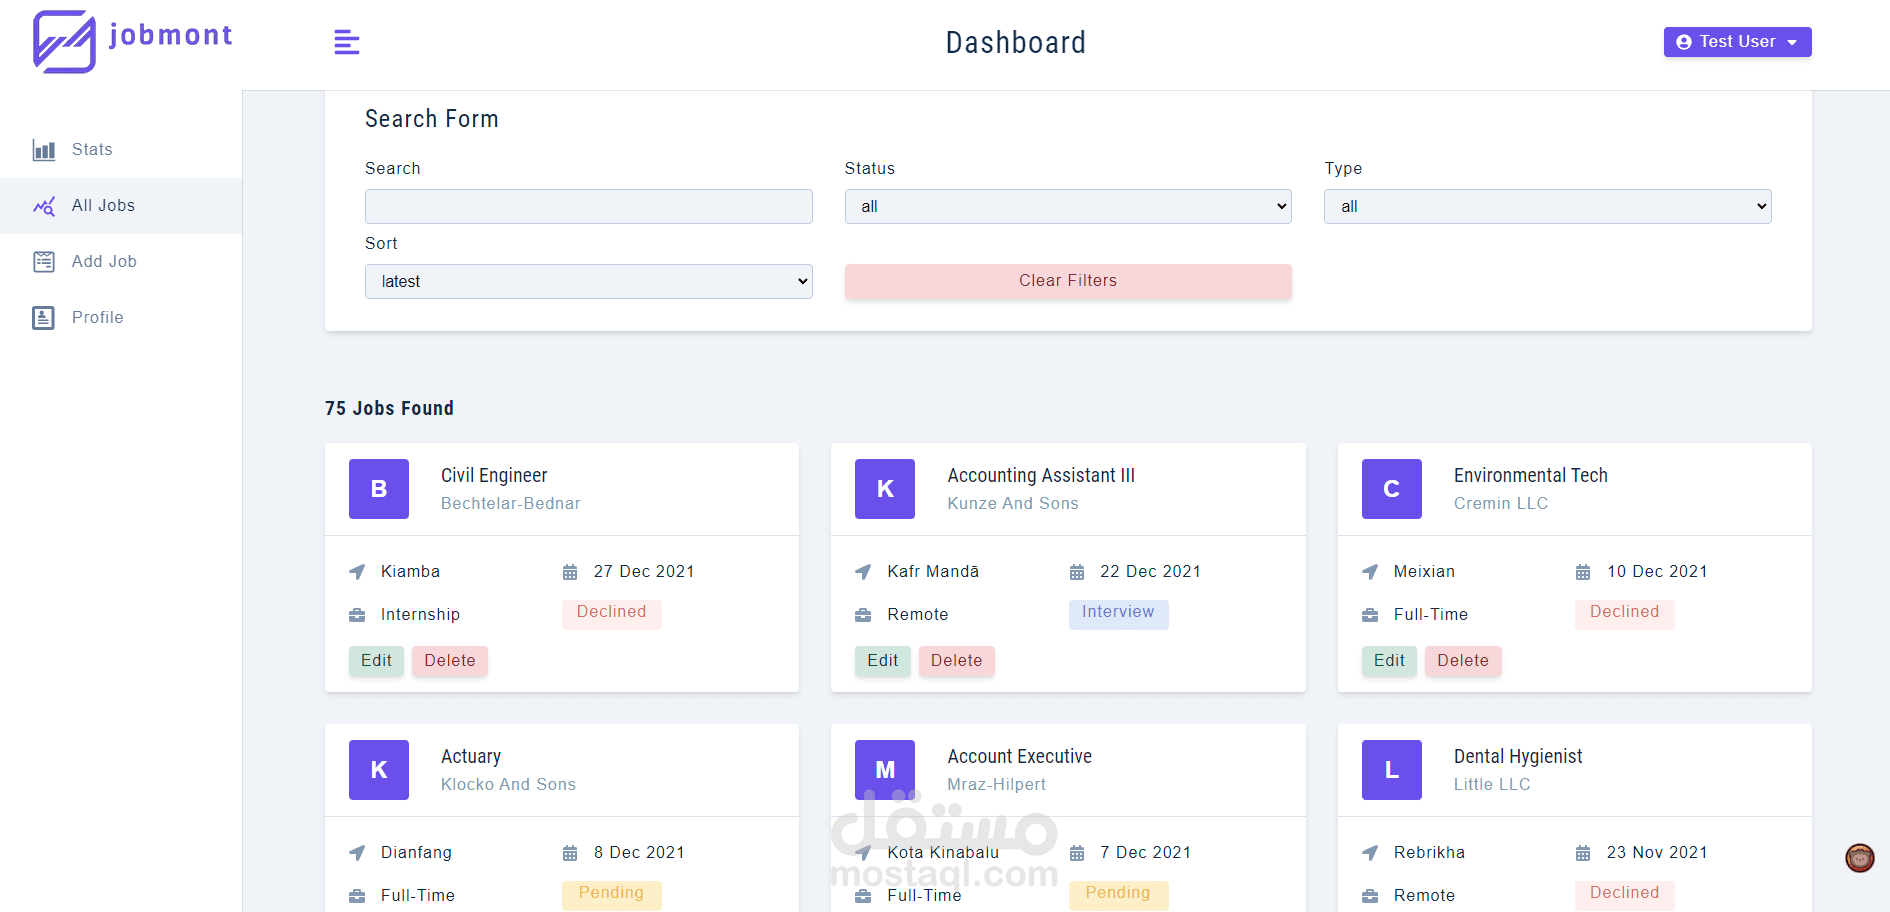Viewport: 1890px width, 912px height.
Task: Click the 'Mraz-Hilpert' company name
Action: tap(997, 785)
